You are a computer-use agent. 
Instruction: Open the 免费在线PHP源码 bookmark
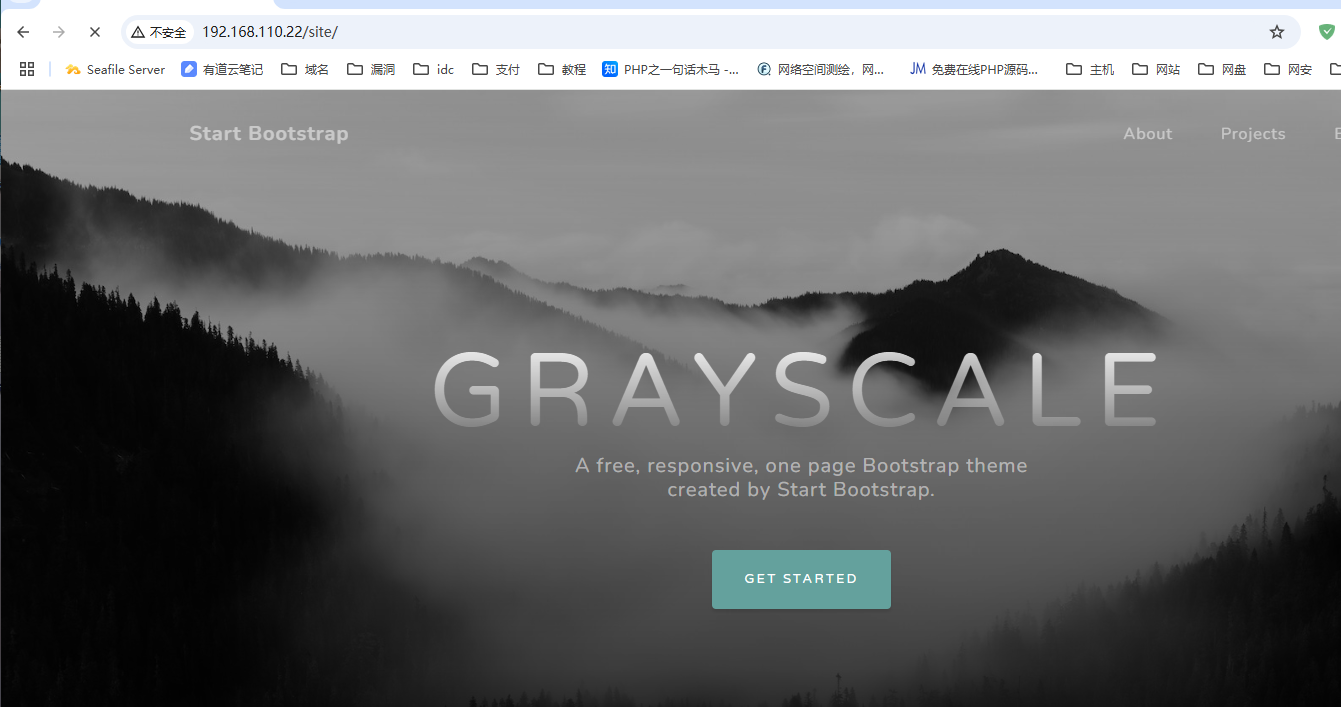coord(974,69)
